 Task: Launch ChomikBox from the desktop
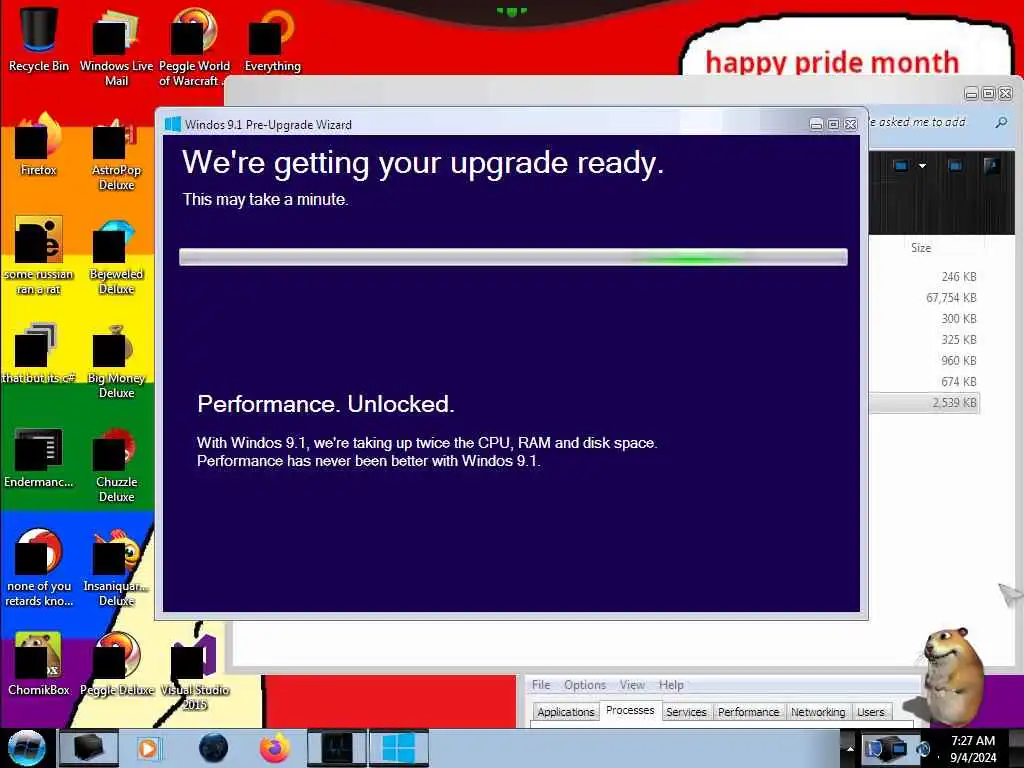click(x=38, y=663)
